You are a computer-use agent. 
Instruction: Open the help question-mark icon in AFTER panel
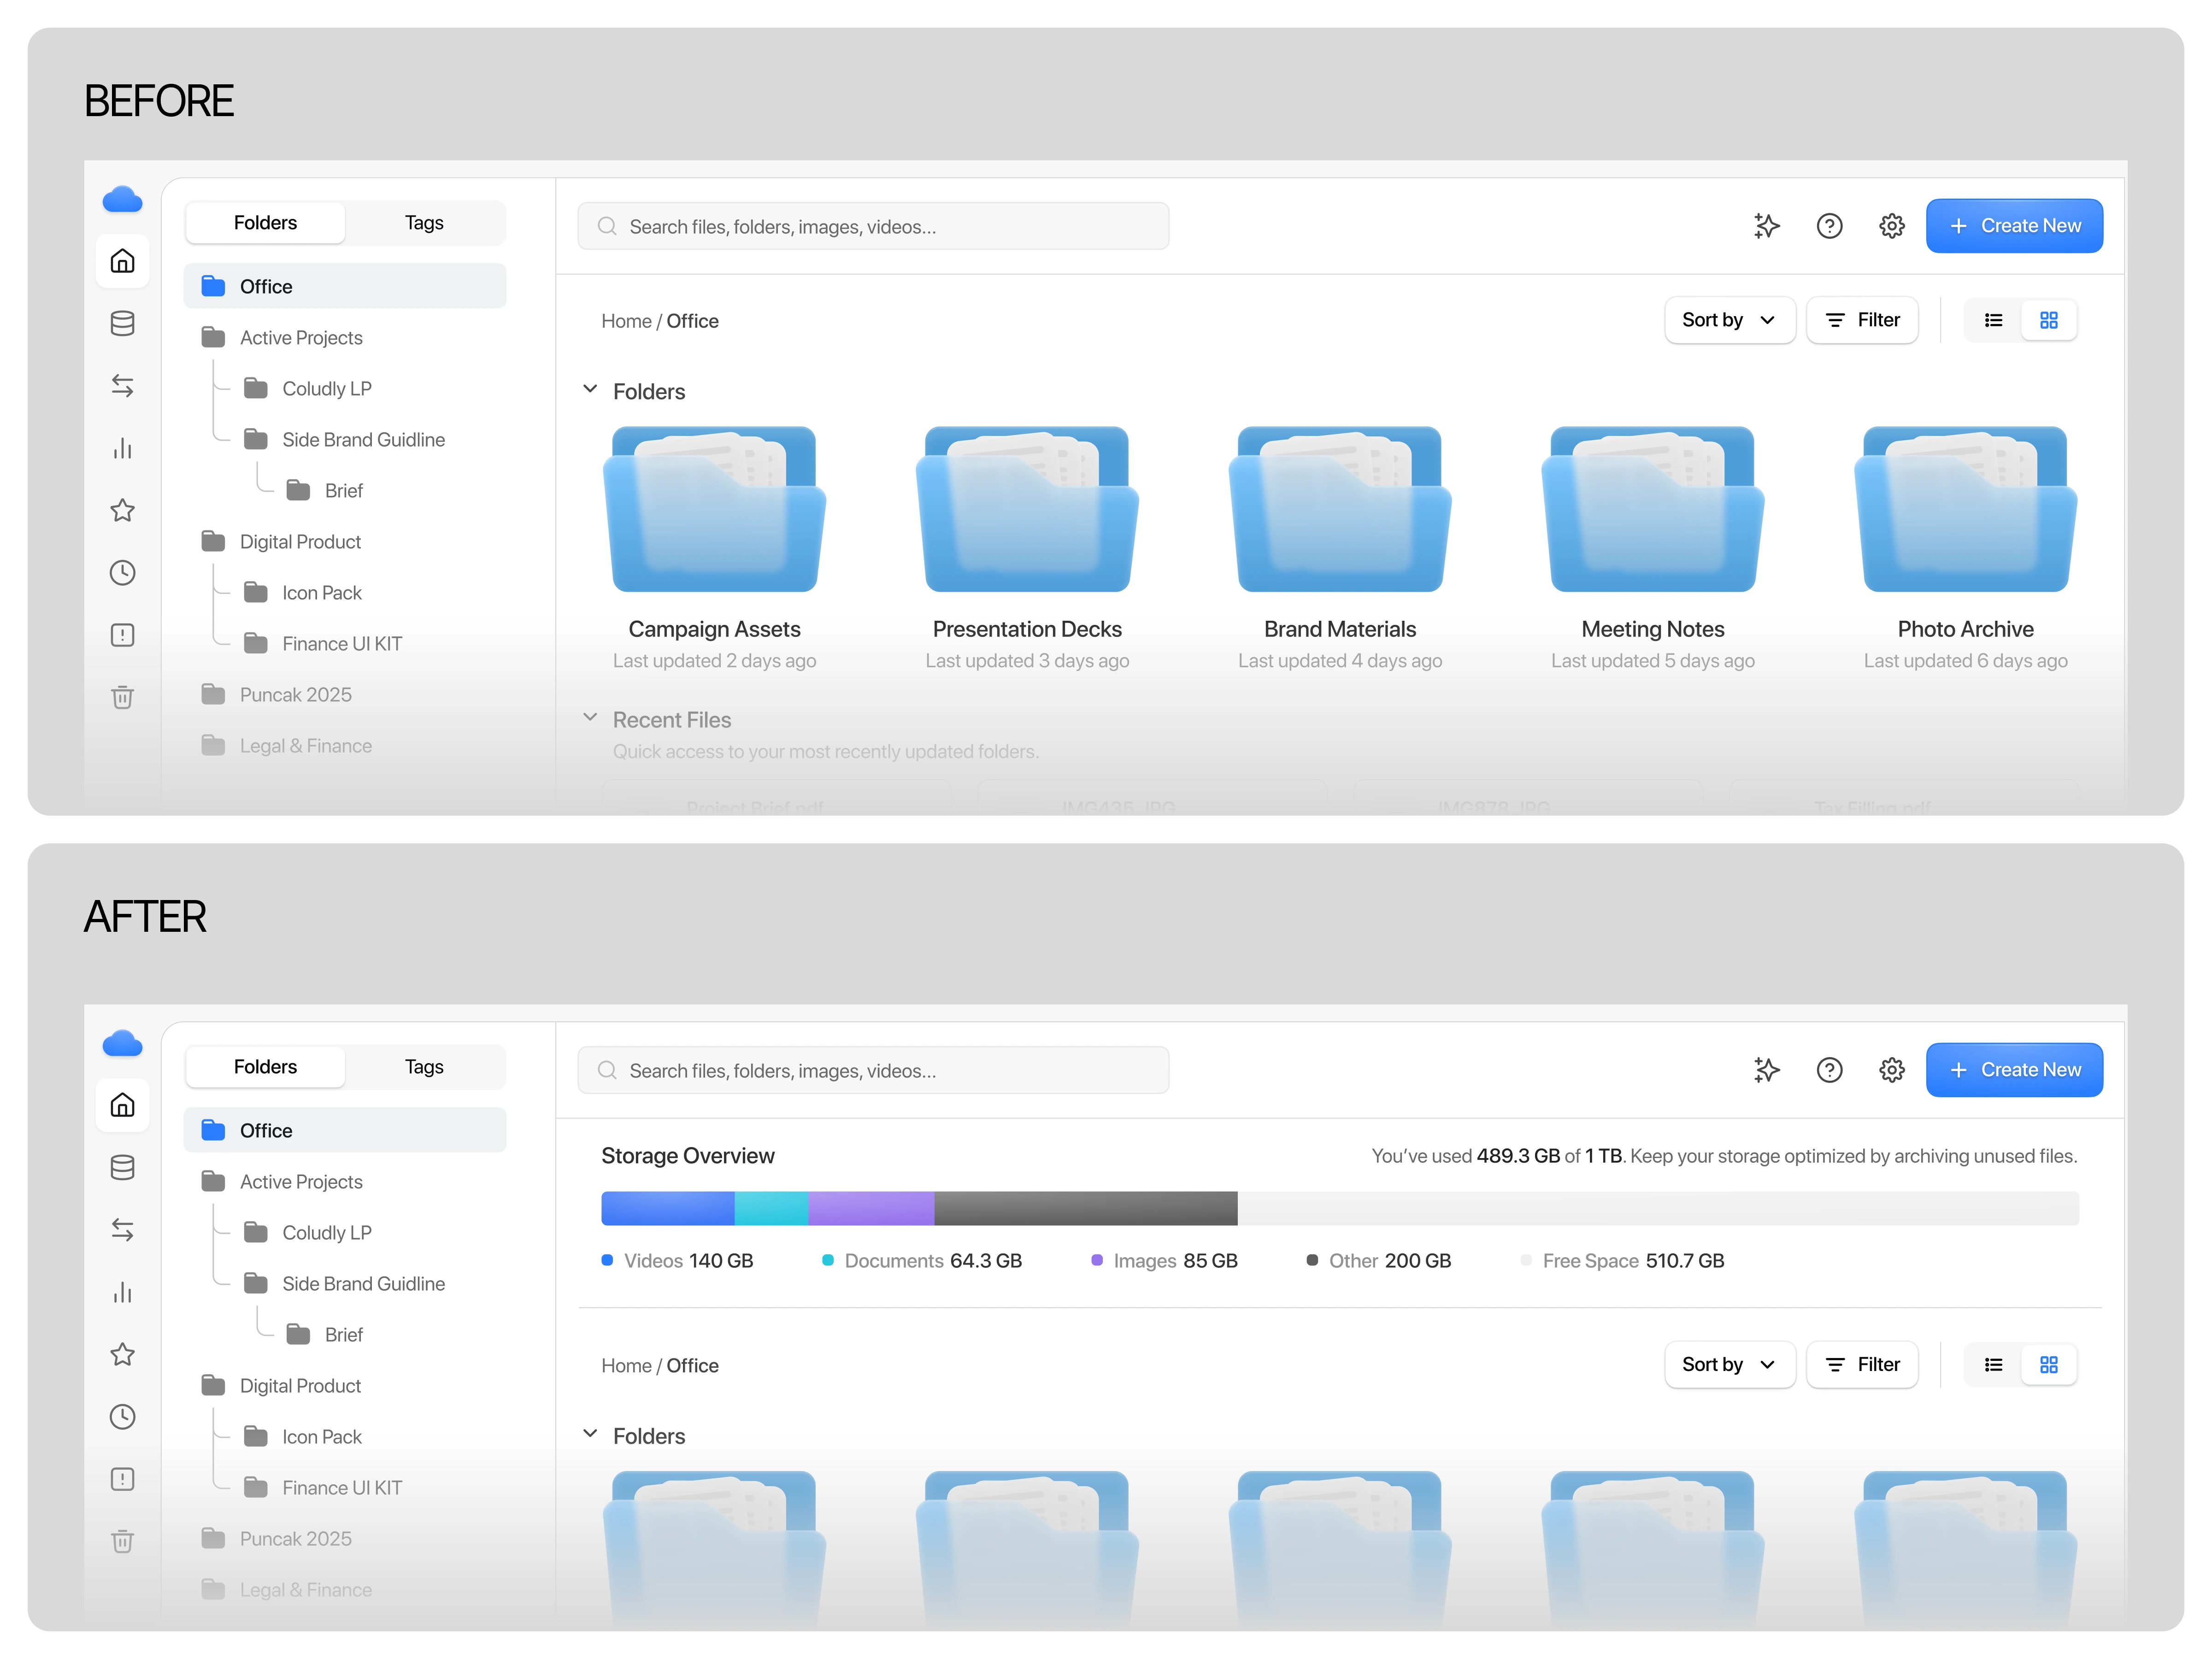(x=1829, y=1070)
